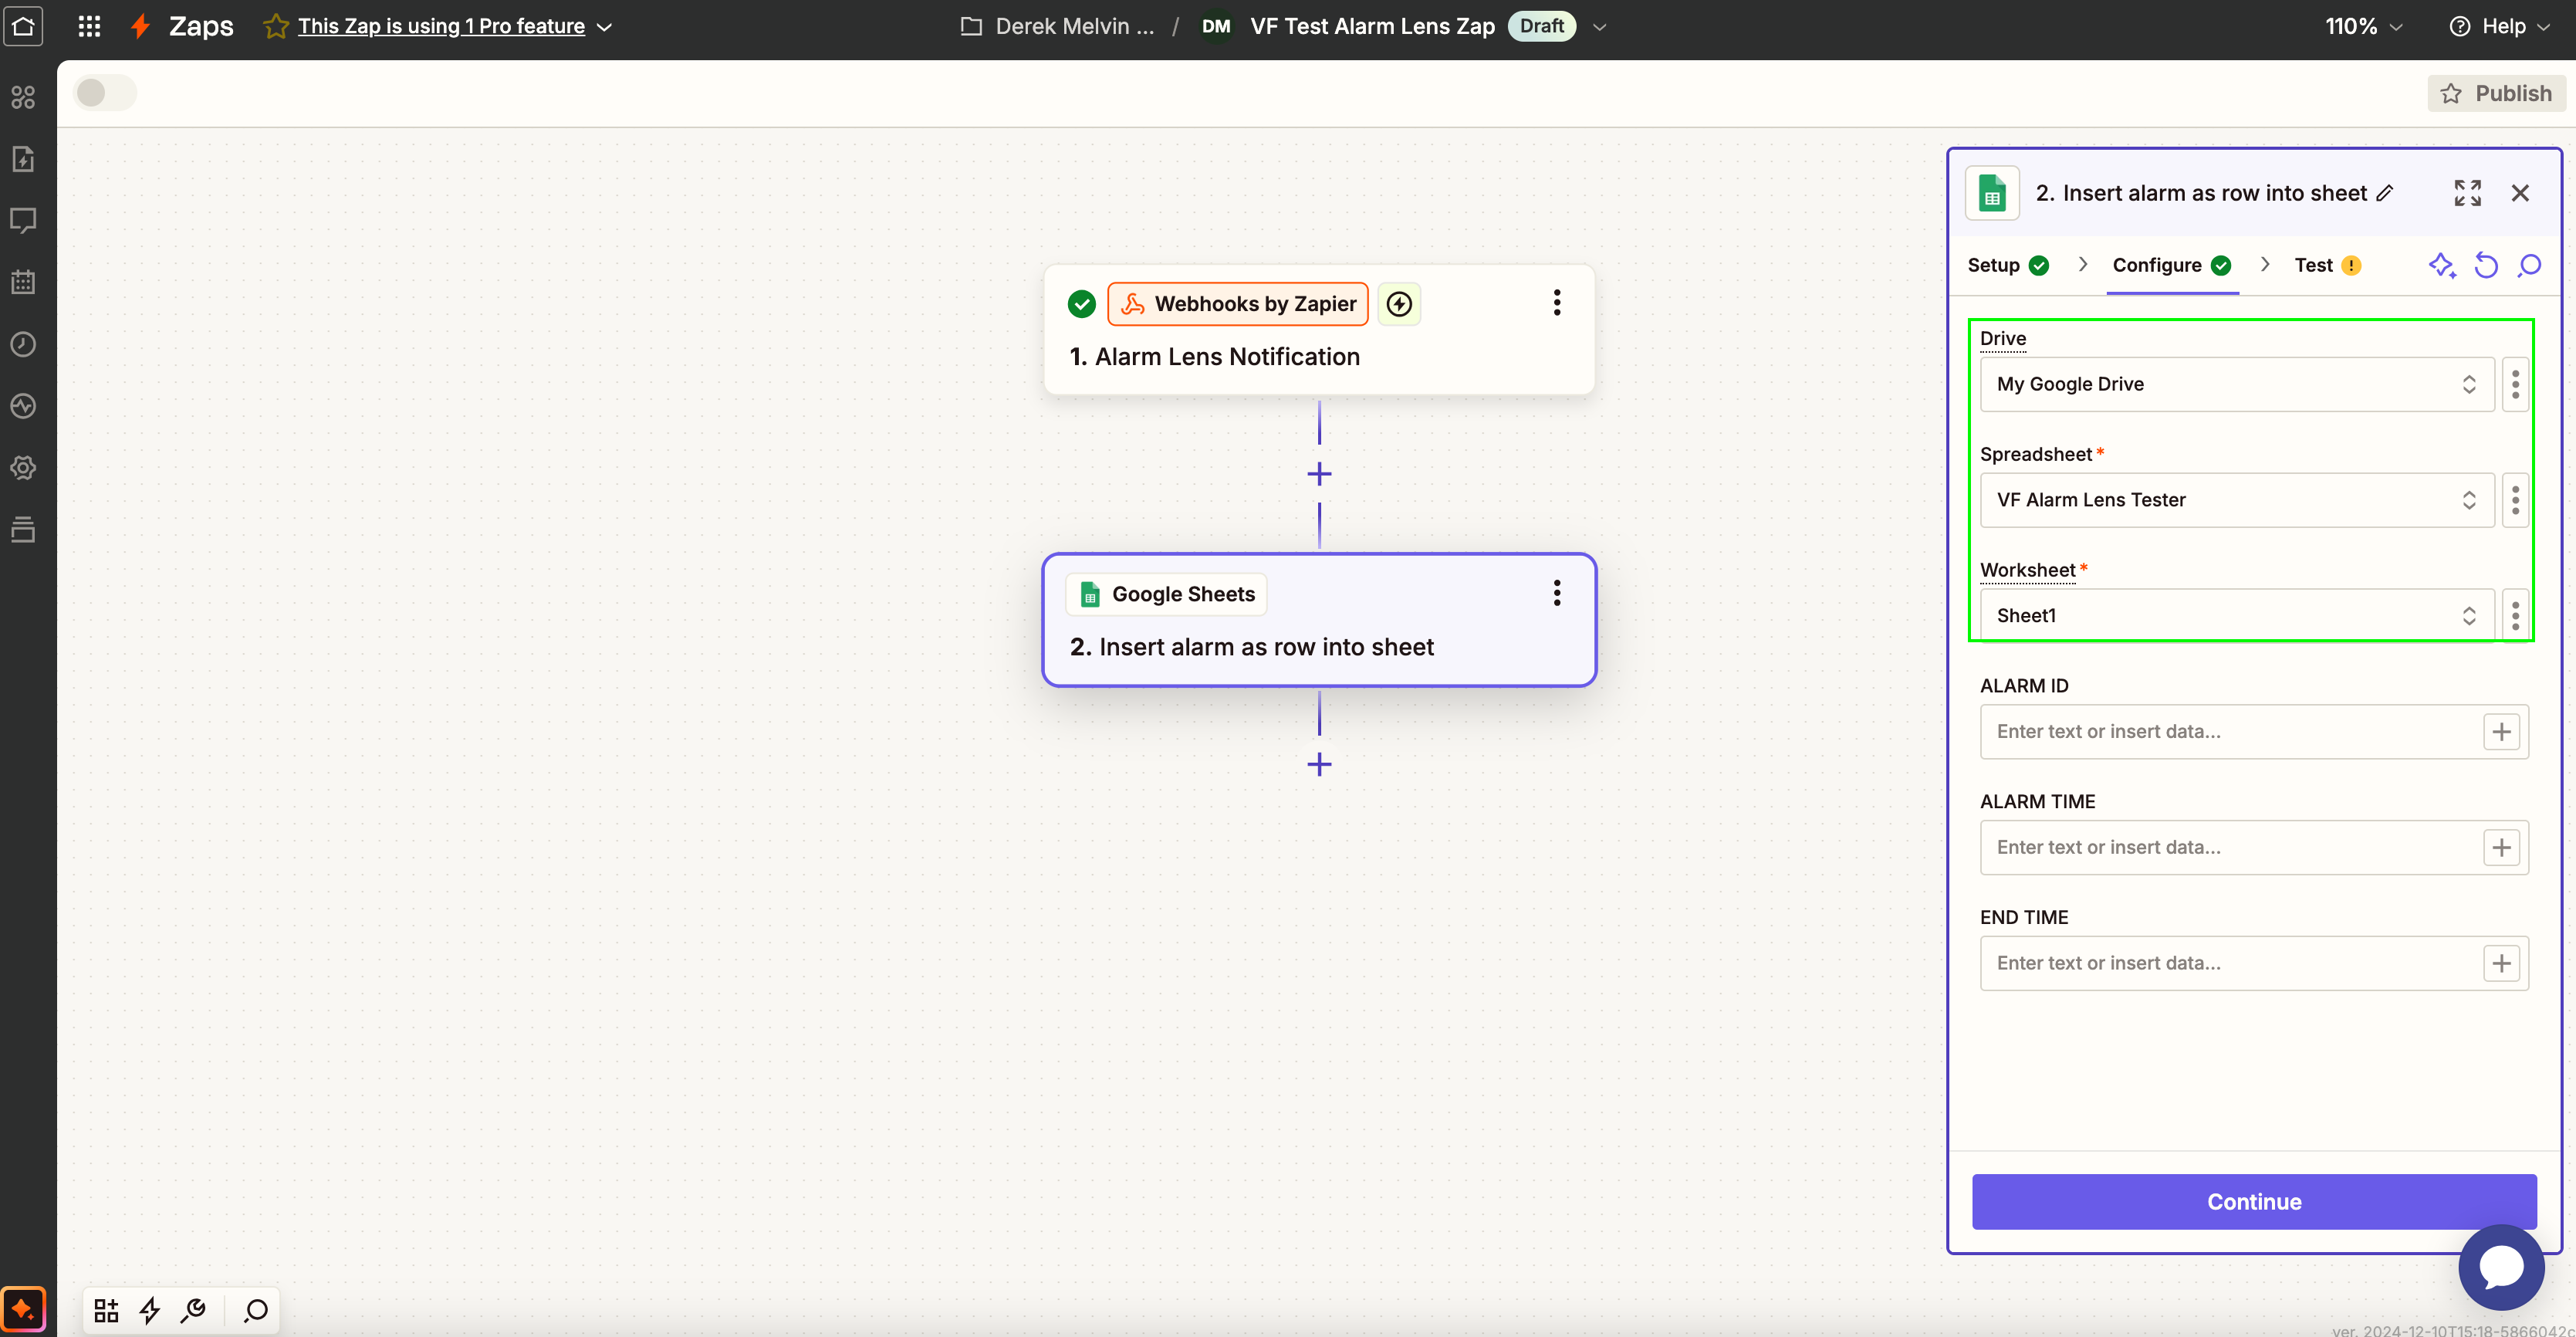Image resolution: width=2576 pixels, height=1337 pixels.
Task: Click the Zap history clock icon
Action: 23,344
